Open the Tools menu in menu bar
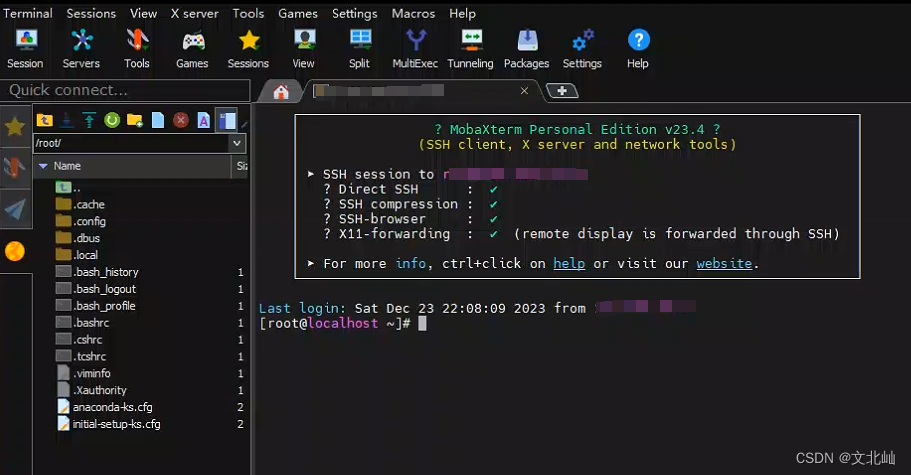 [x=249, y=13]
